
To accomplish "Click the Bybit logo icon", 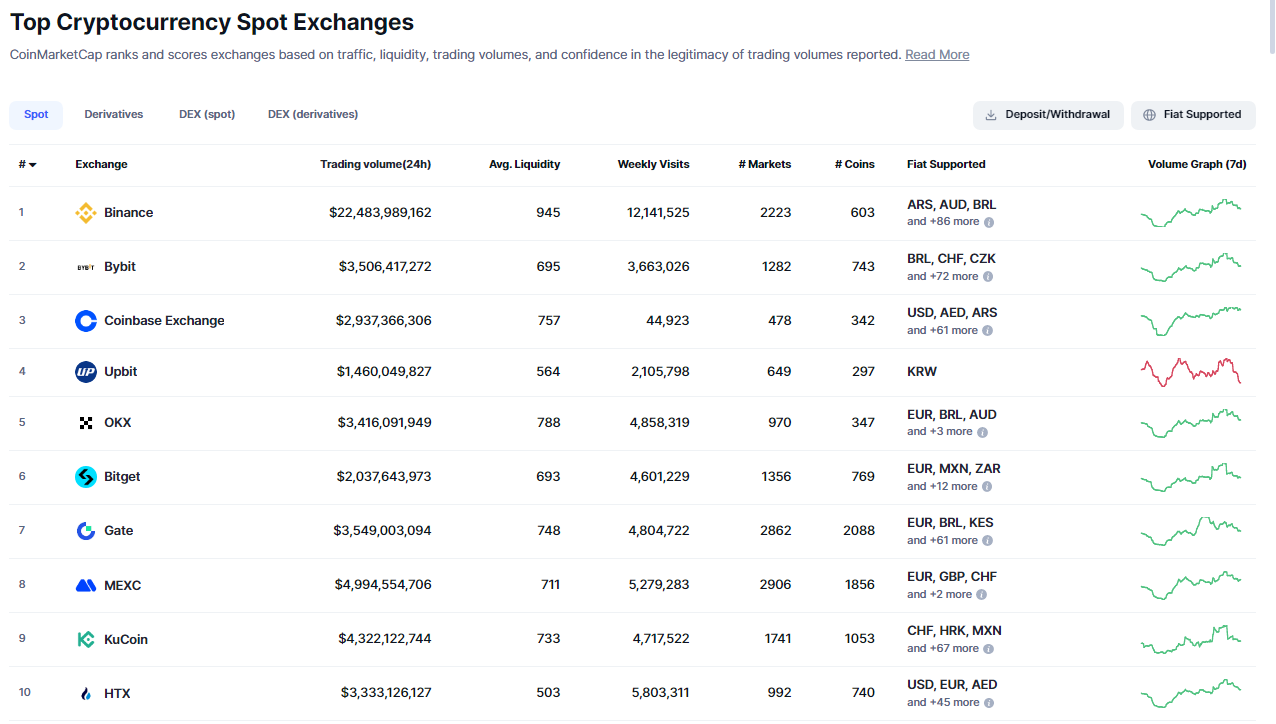I will click(x=86, y=267).
